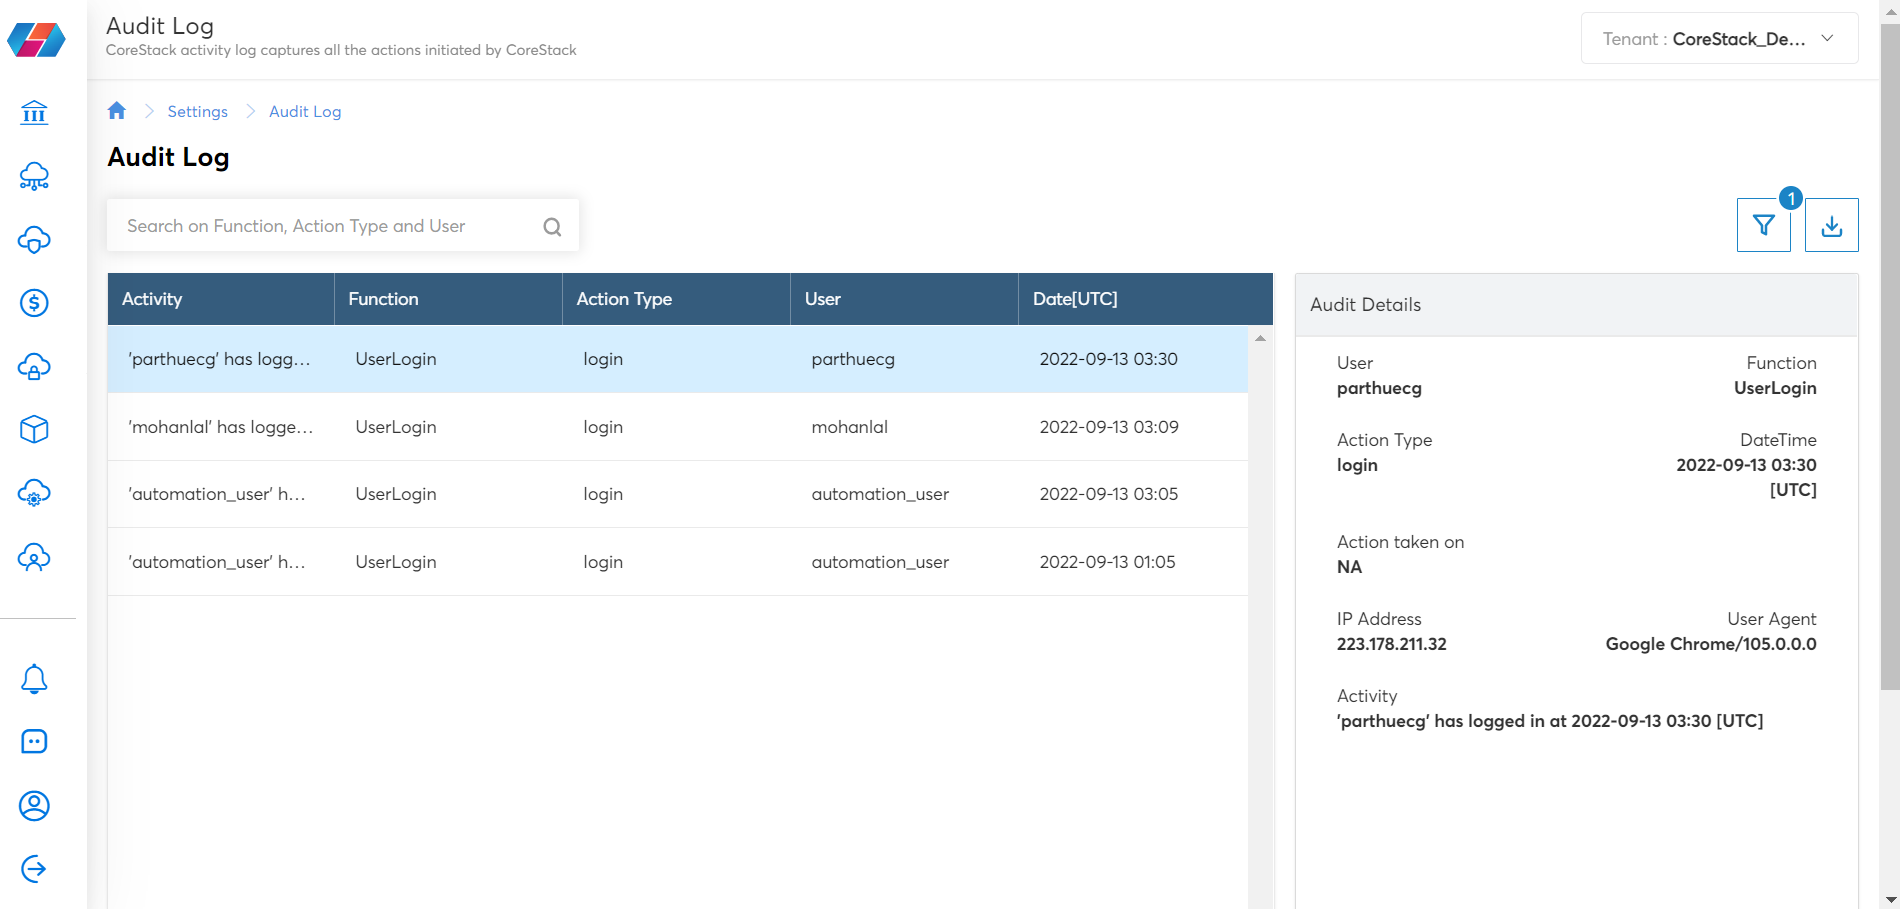Click the logout arrow icon
The width and height of the screenshot is (1900, 909).
coord(34,869)
